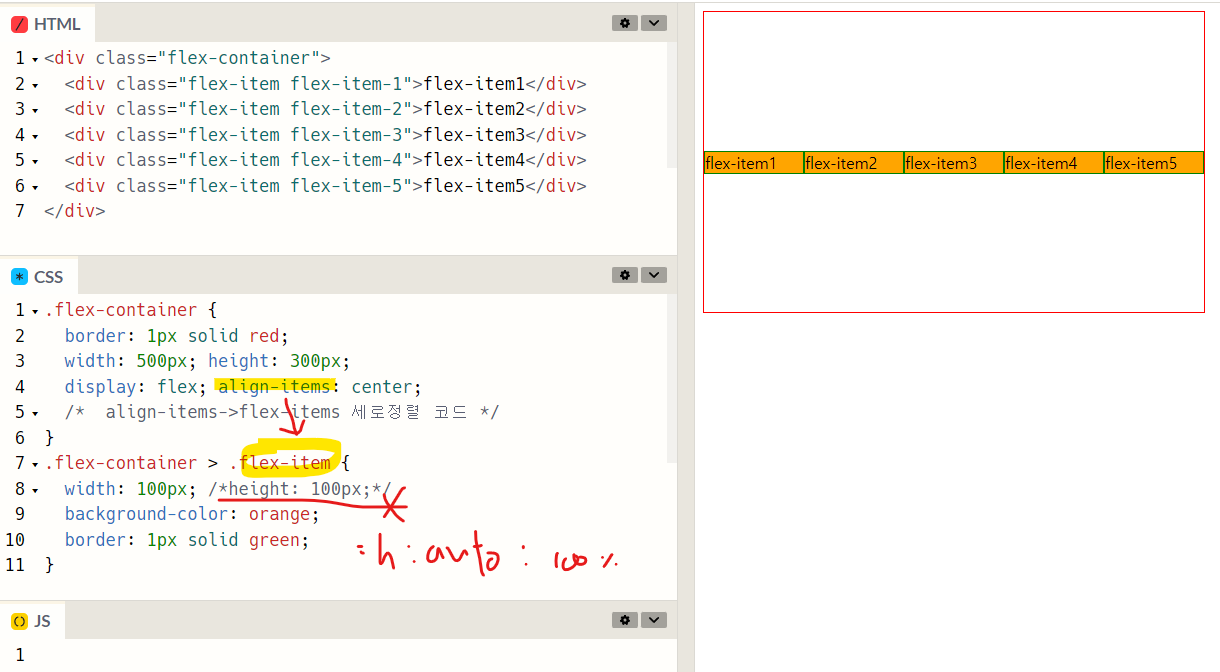Screen dimensions: 1220x672
Task: Fold CSS line 5 comment arrow
Action: [35, 413]
